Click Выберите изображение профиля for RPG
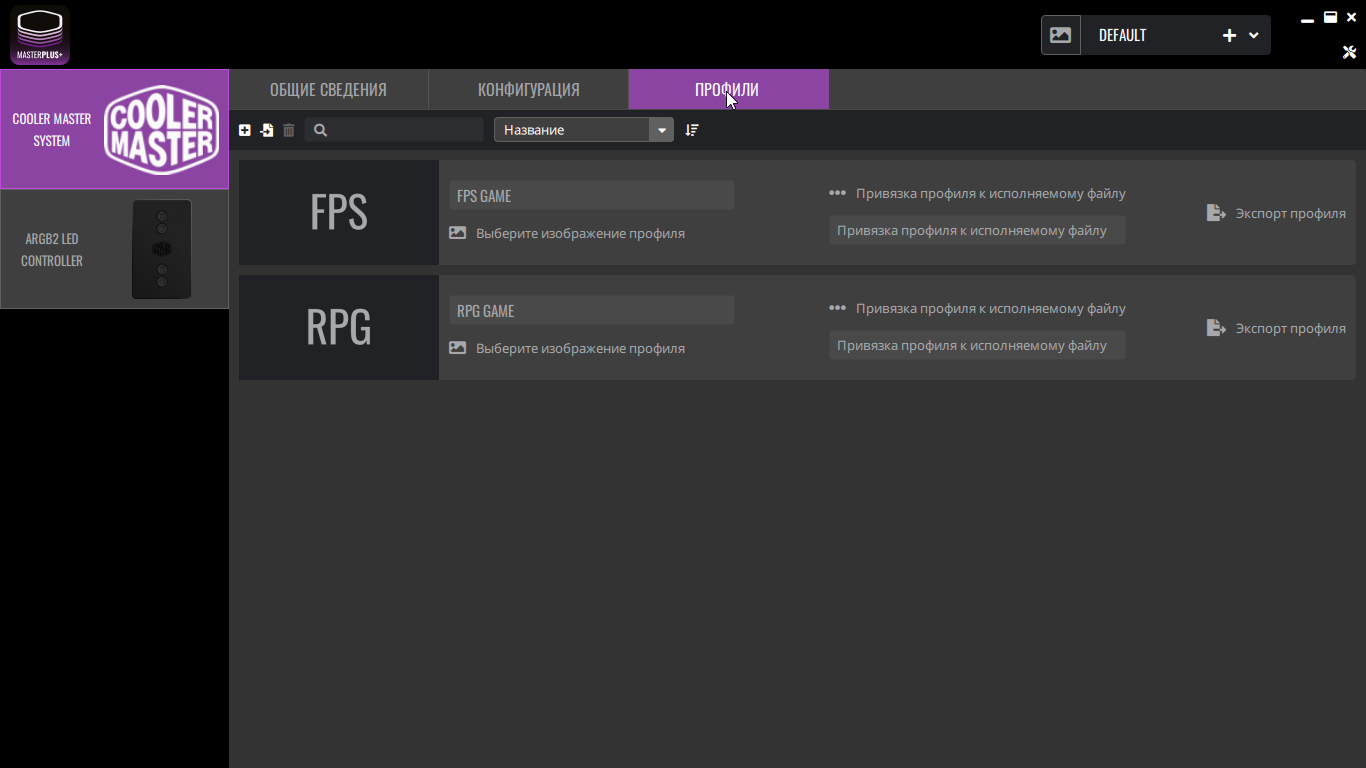Screen dimensions: 1366x768 581,348
